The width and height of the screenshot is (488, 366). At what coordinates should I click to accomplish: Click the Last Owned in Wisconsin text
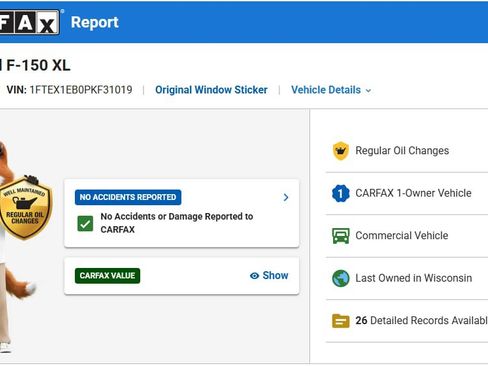coord(414,278)
